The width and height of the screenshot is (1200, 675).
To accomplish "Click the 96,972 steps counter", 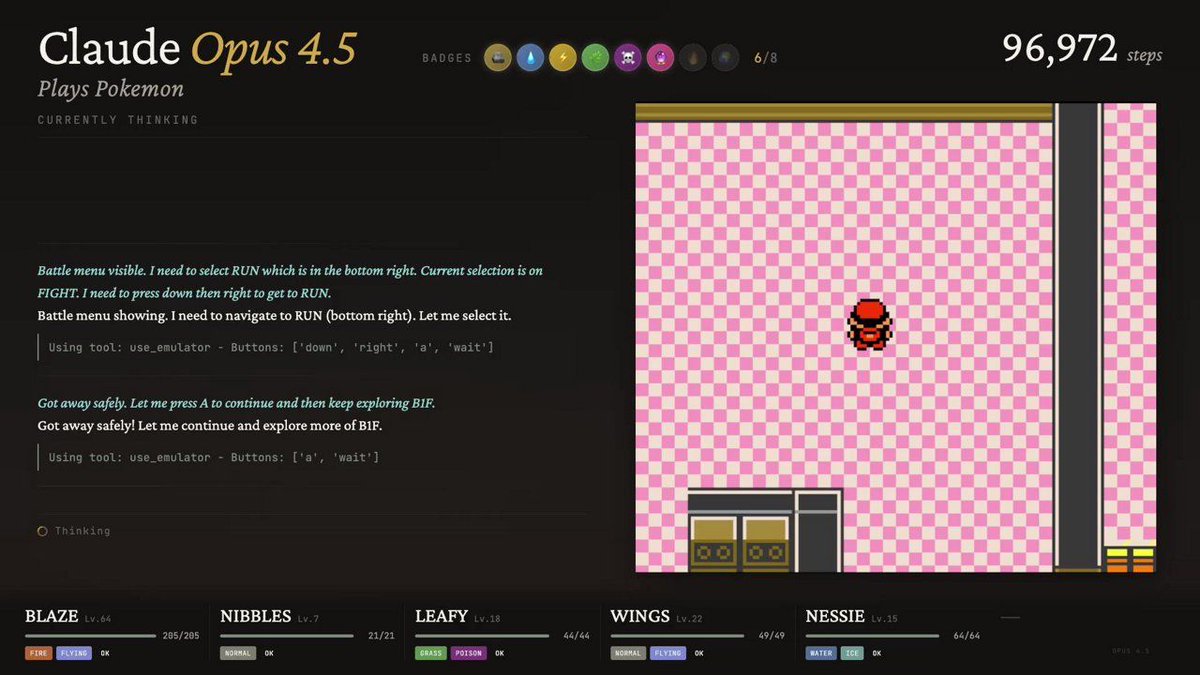I will click(1082, 49).
